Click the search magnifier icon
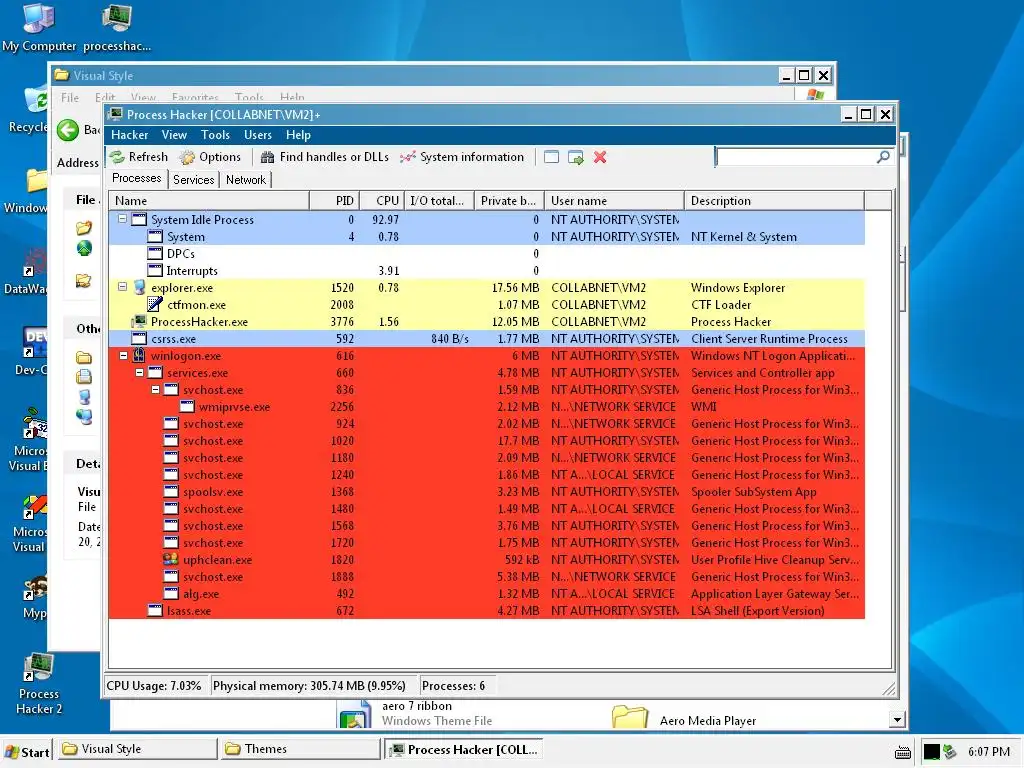1024x768 pixels. coord(883,157)
